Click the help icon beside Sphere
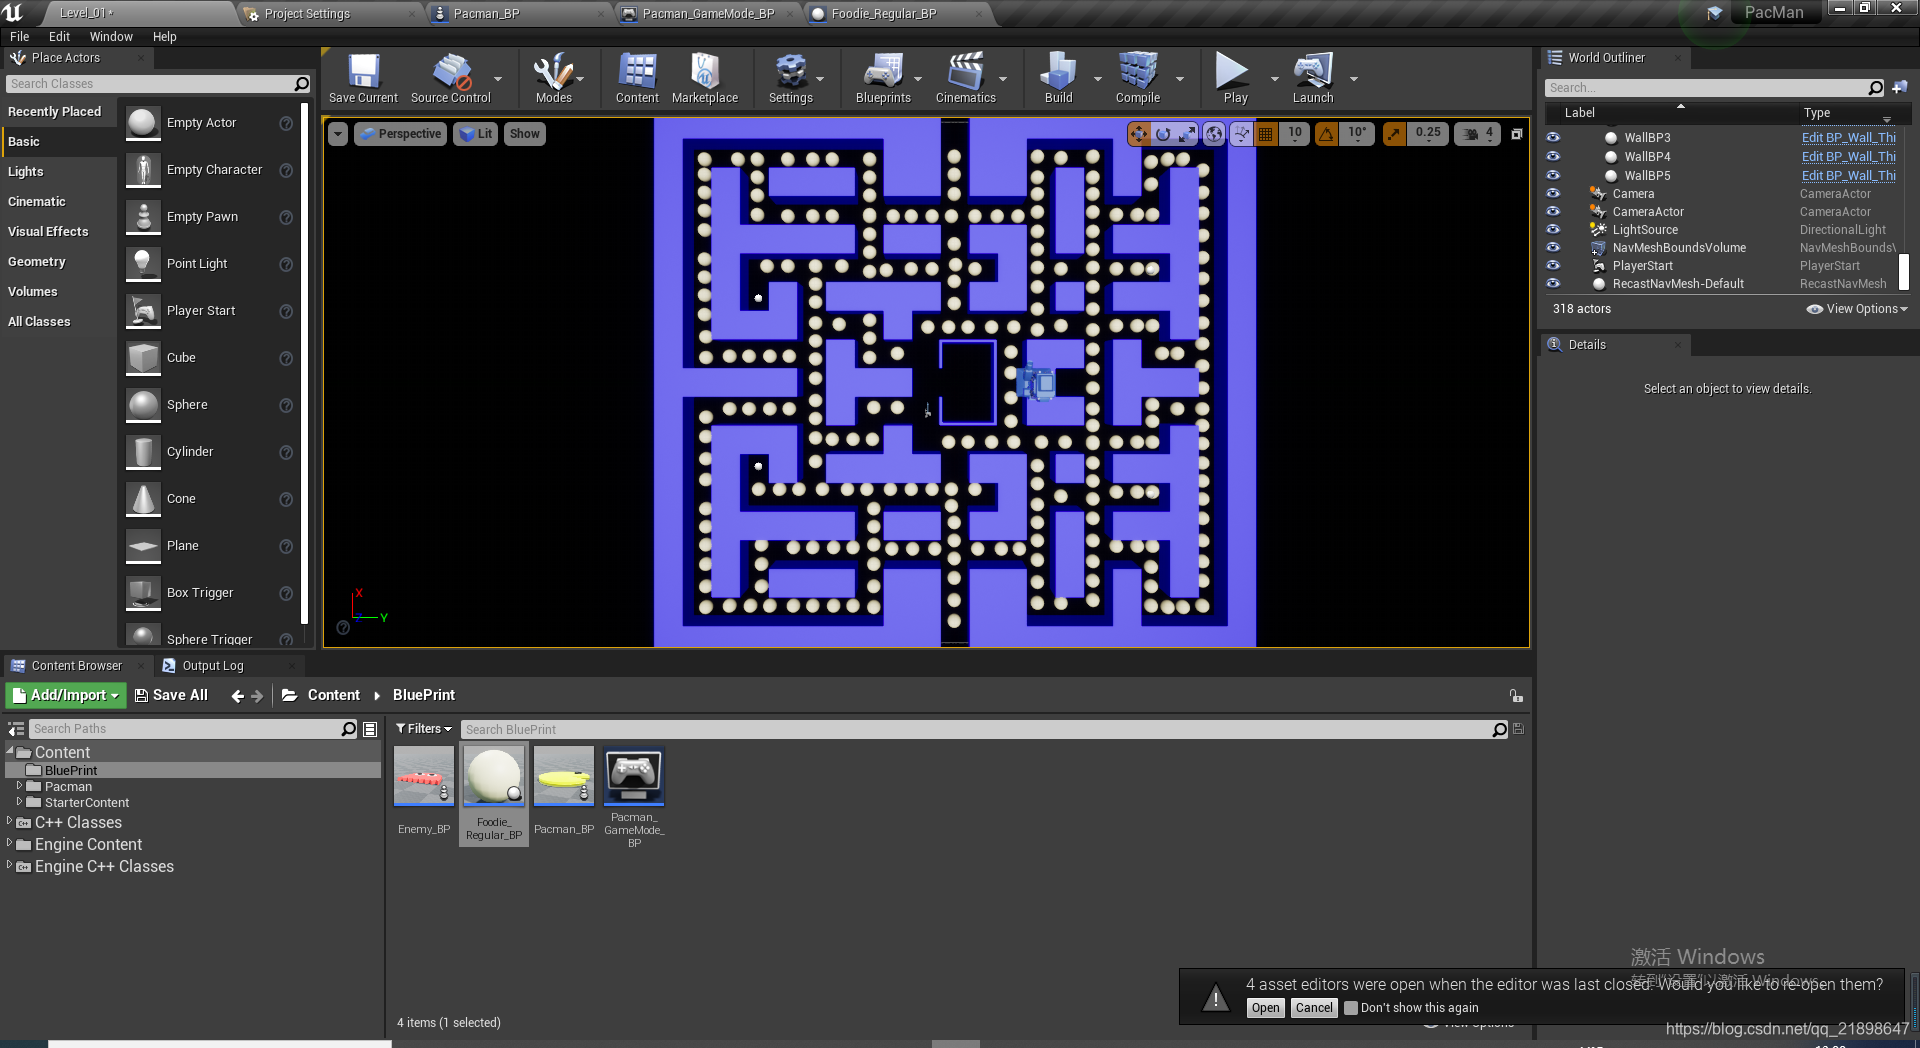1920x1048 pixels. pyautogui.click(x=286, y=405)
